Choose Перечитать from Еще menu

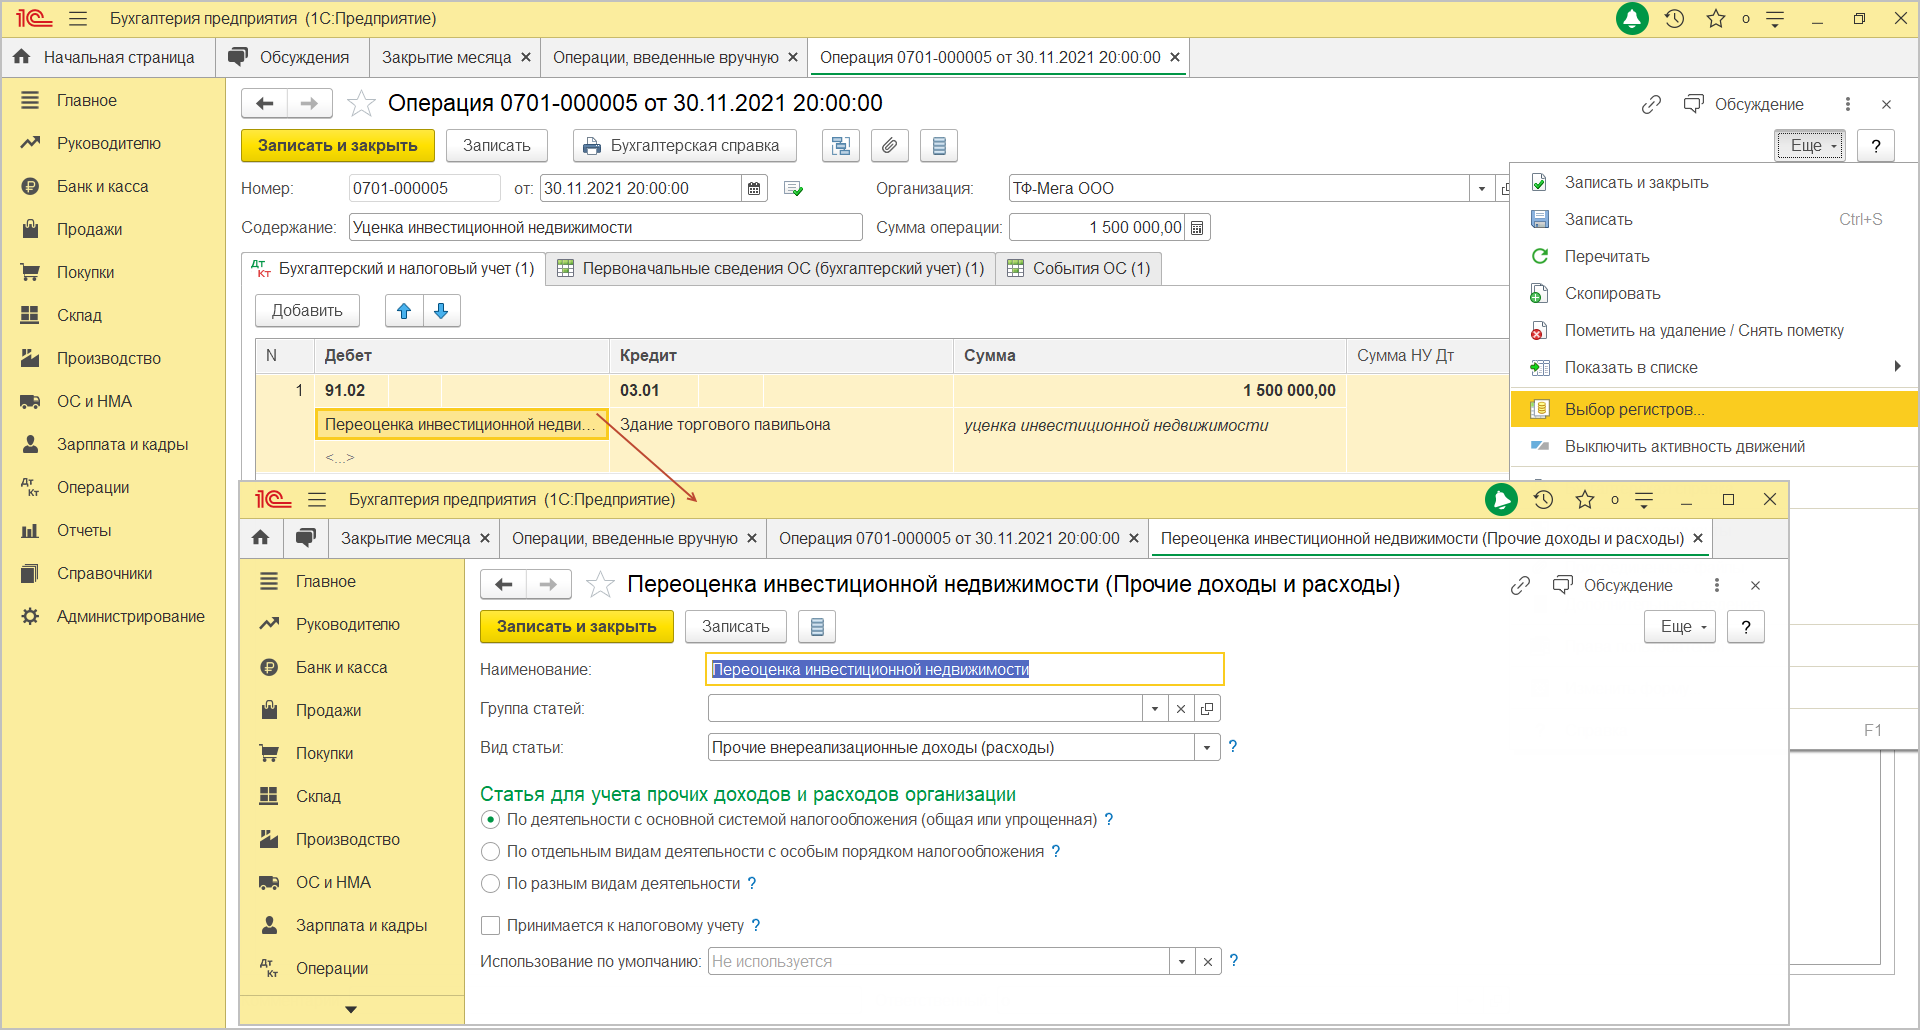(1714, 257)
